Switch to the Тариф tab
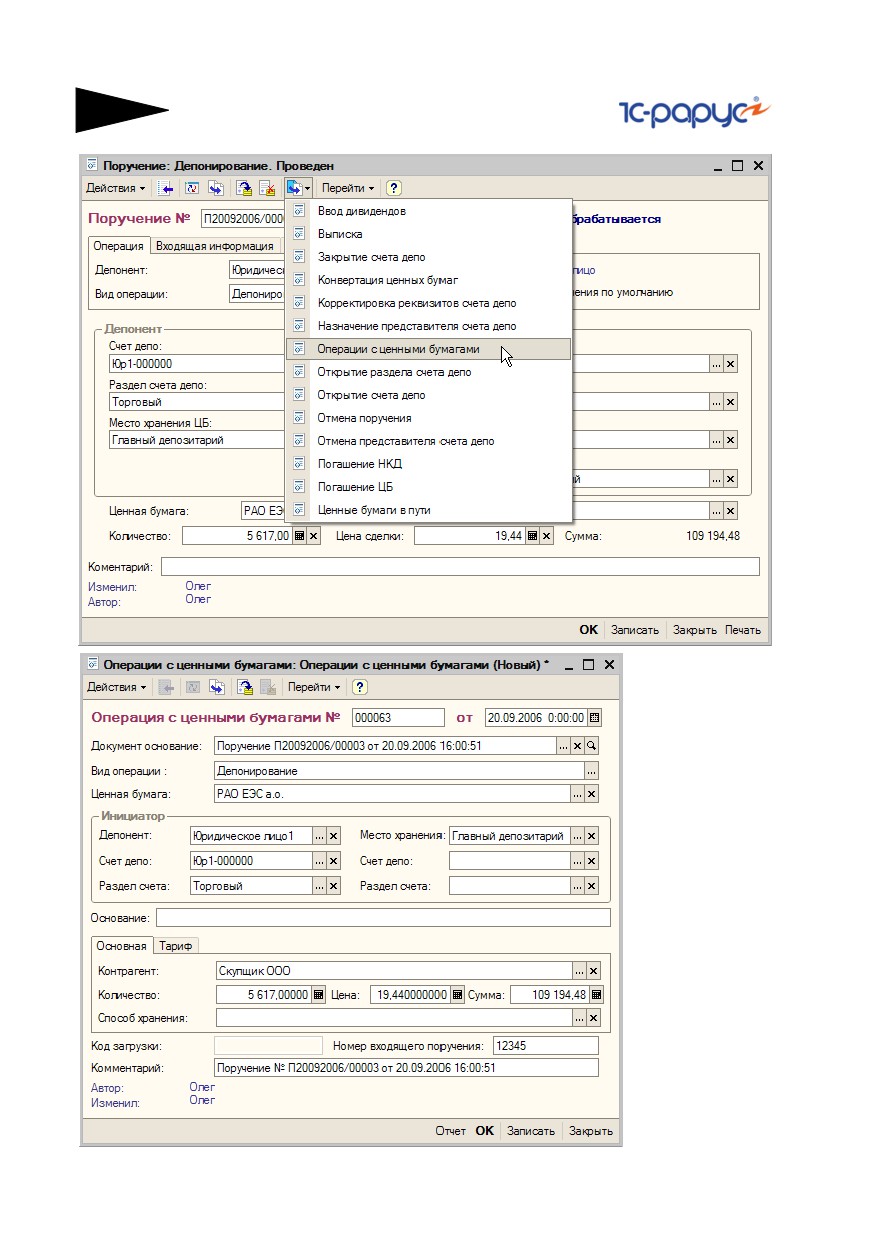 [x=176, y=946]
